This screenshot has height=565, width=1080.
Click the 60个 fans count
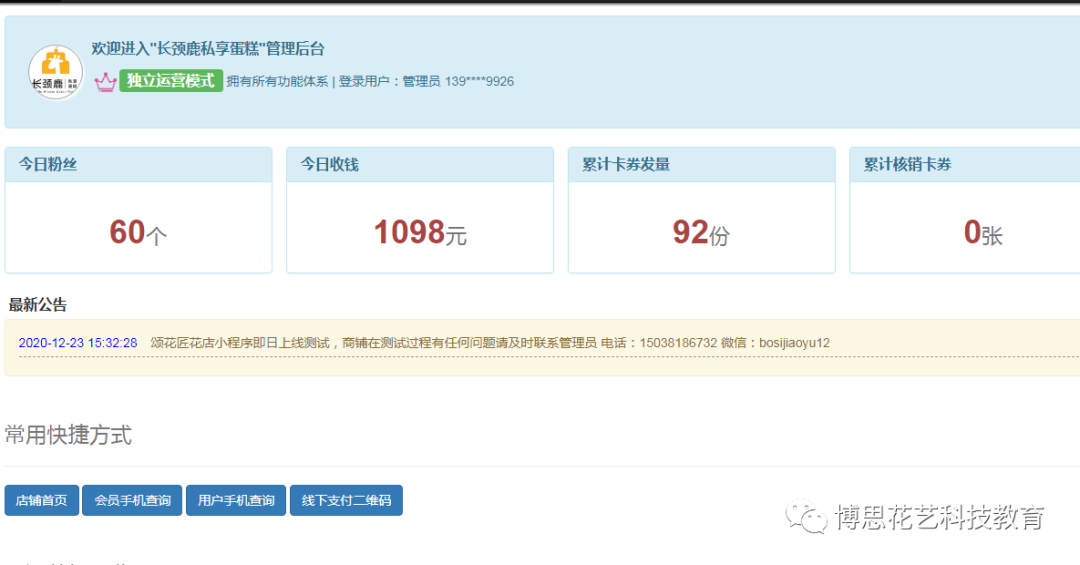coord(138,232)
